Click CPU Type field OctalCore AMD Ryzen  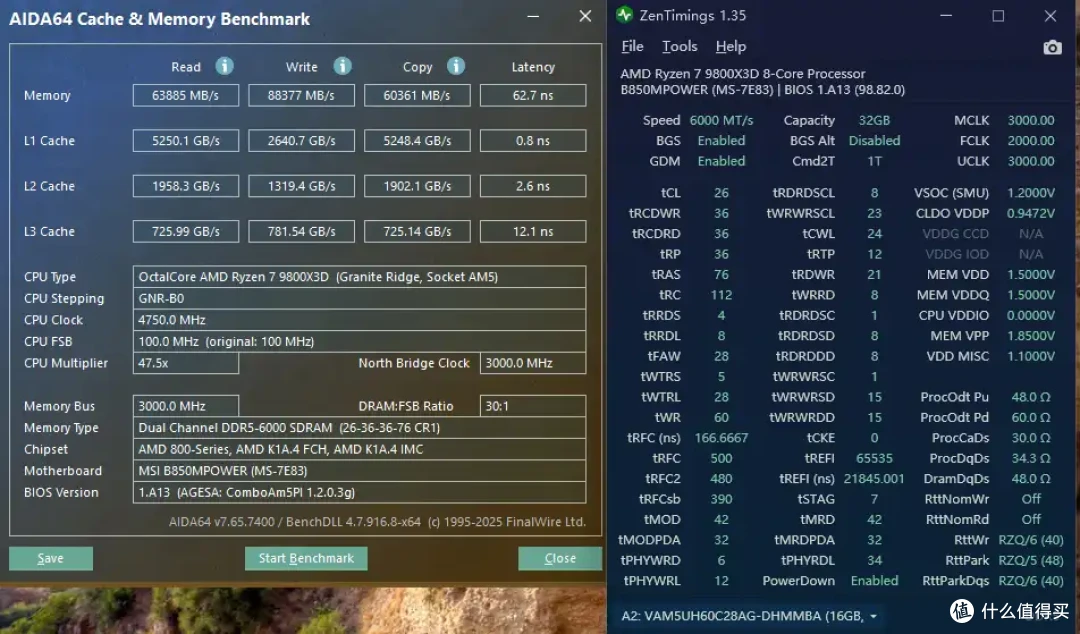pyautogui.click(x=360, y=276)
